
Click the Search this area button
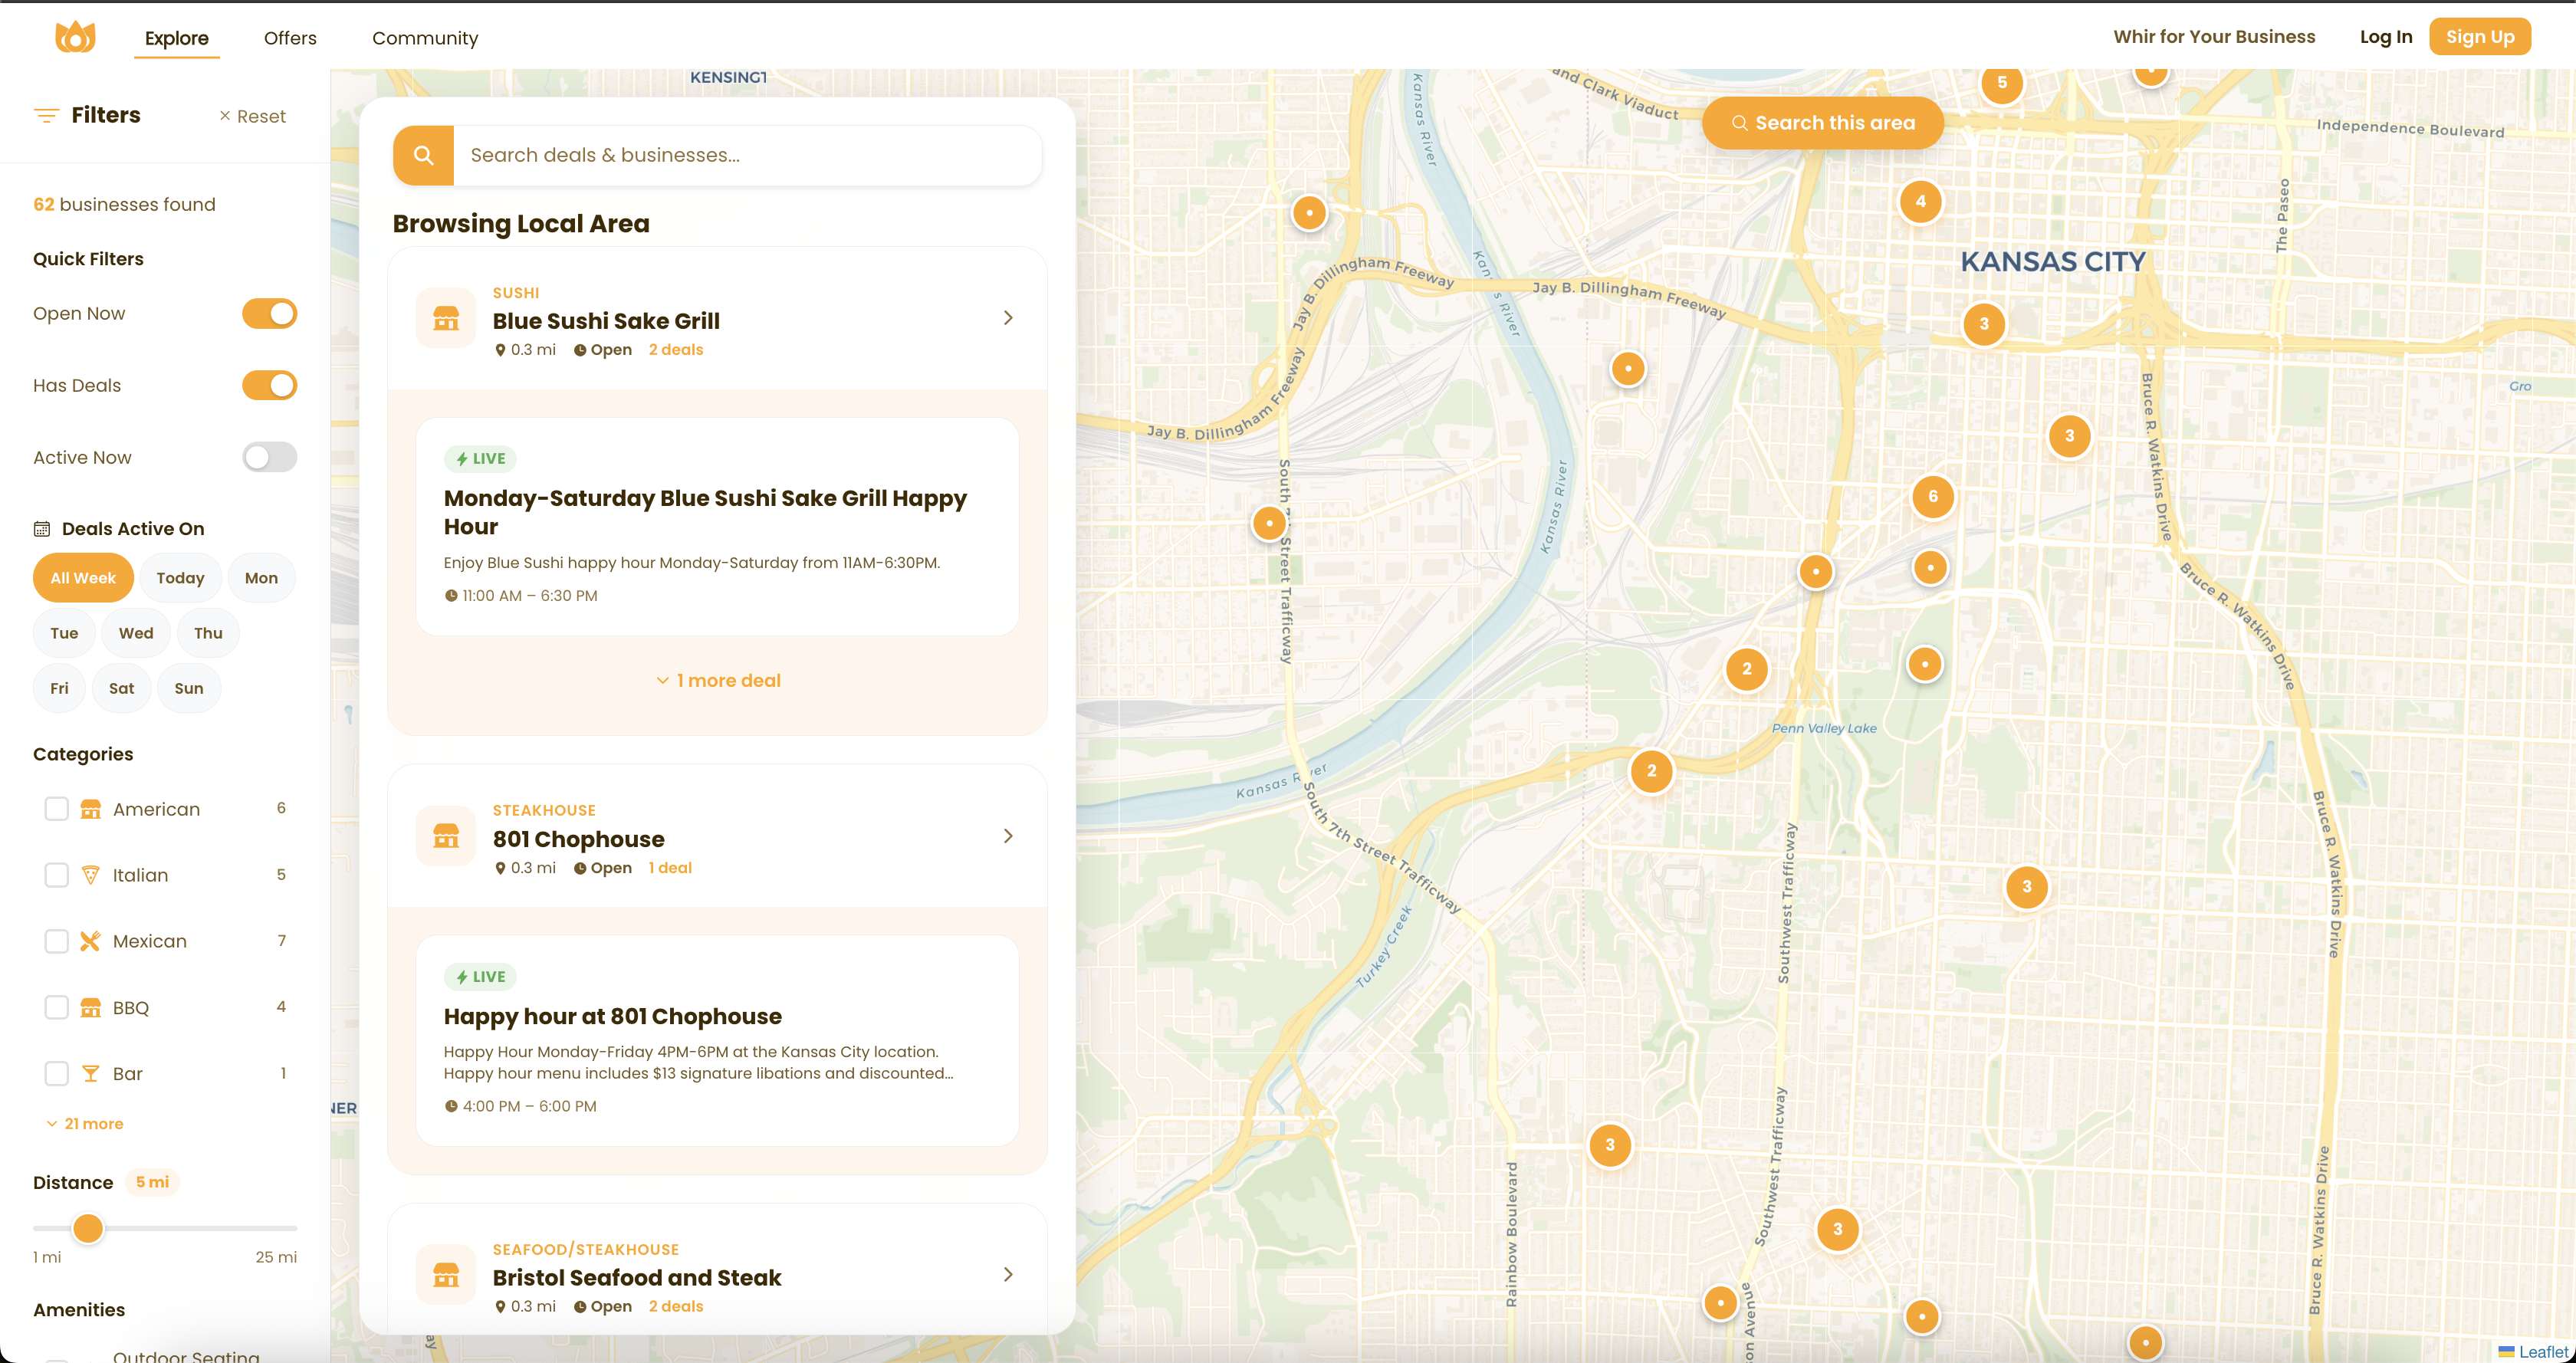pos(1823,123)
